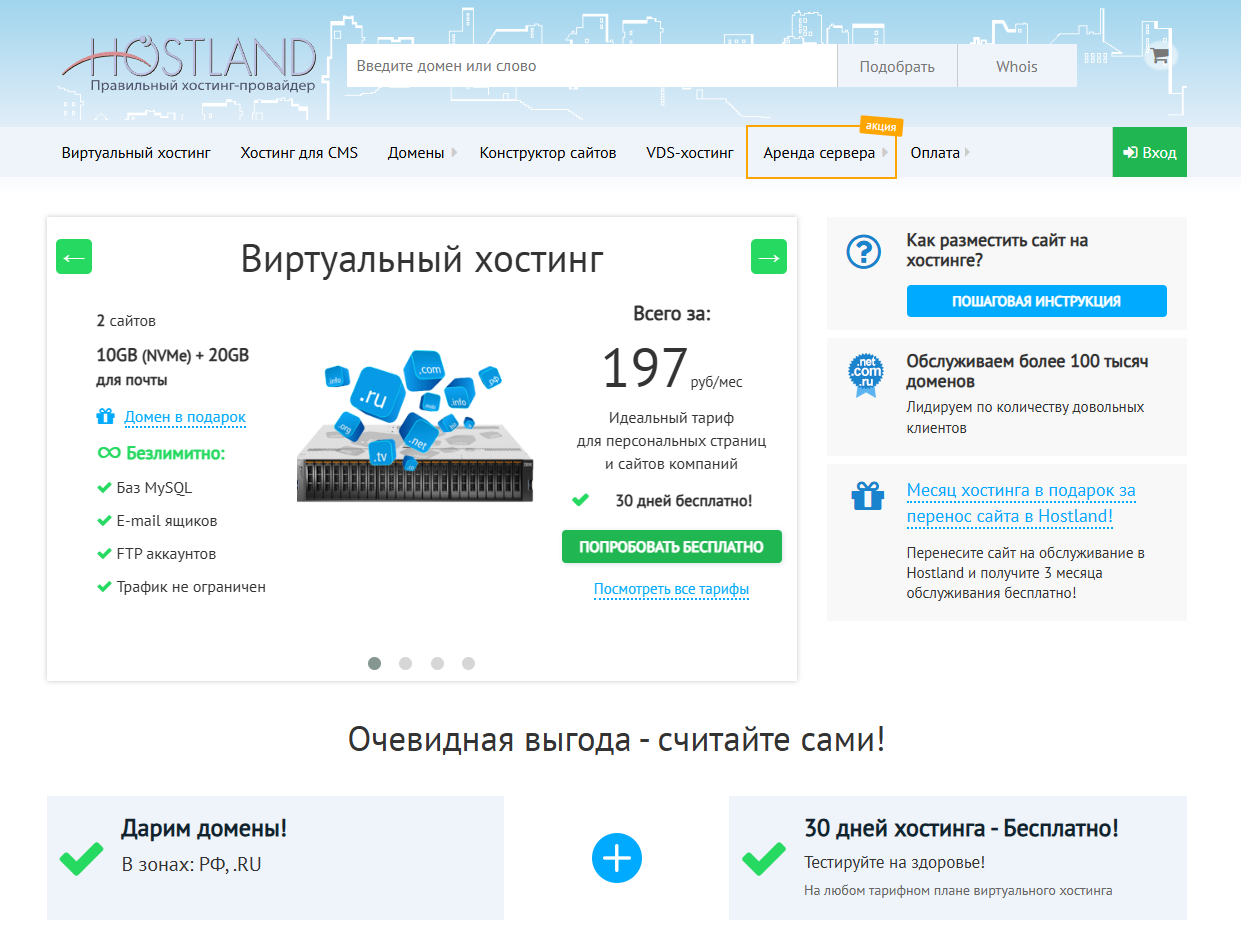Click the Обслуживаем более 100 тысяч доменов heading
This screenshot has width=1241, height=947.
point(1027,371)
